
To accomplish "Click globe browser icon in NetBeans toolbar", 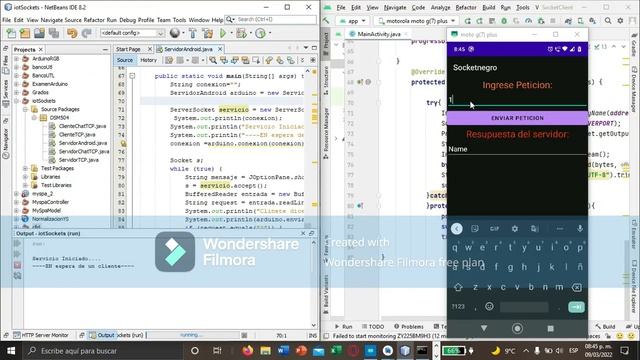I will 175,33.
